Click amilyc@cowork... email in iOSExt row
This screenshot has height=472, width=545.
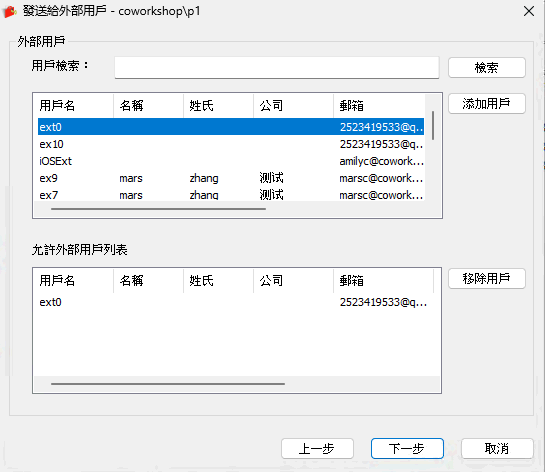point(381,161)
